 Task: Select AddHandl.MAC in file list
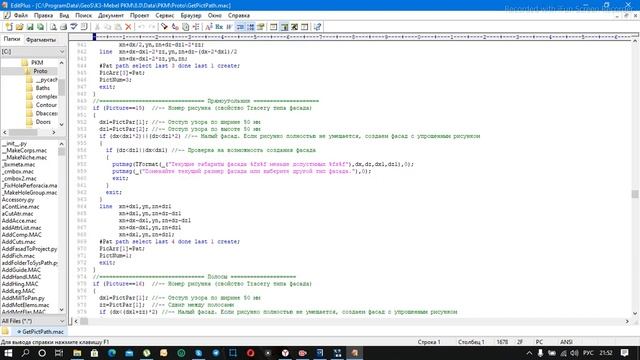pyautogui.click(x=21, y=277)
